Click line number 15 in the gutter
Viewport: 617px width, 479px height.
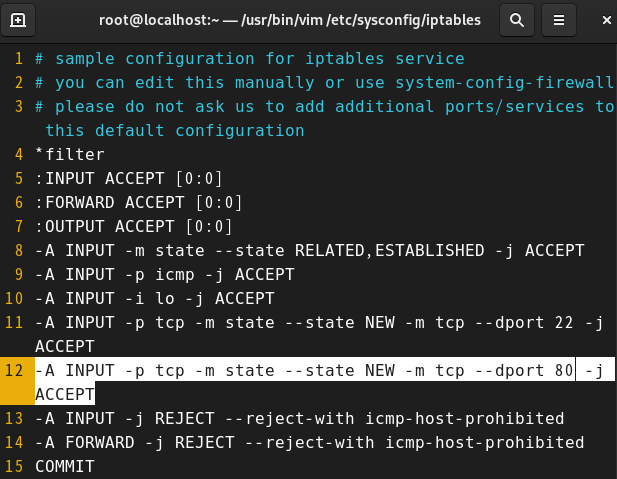(x=14, y=467)
